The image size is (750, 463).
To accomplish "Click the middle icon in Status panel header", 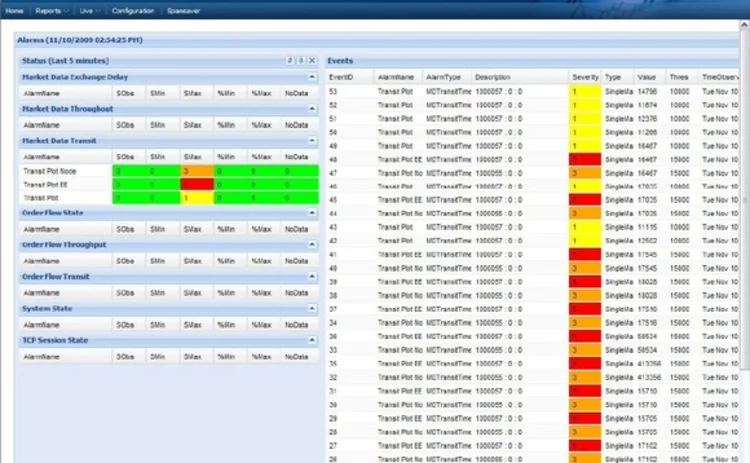I will [x=301, y=60].
